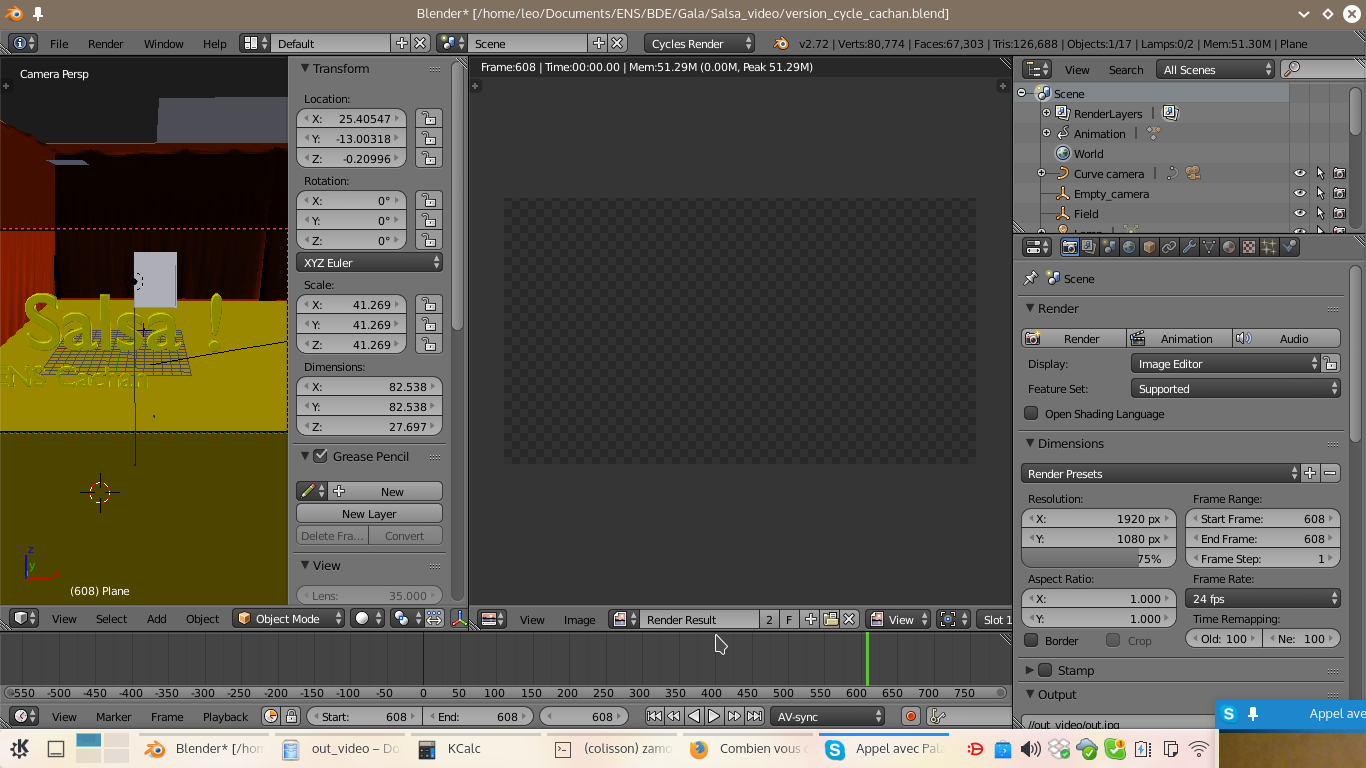Click the Blender info editor type icon top-left

point(24,43)
